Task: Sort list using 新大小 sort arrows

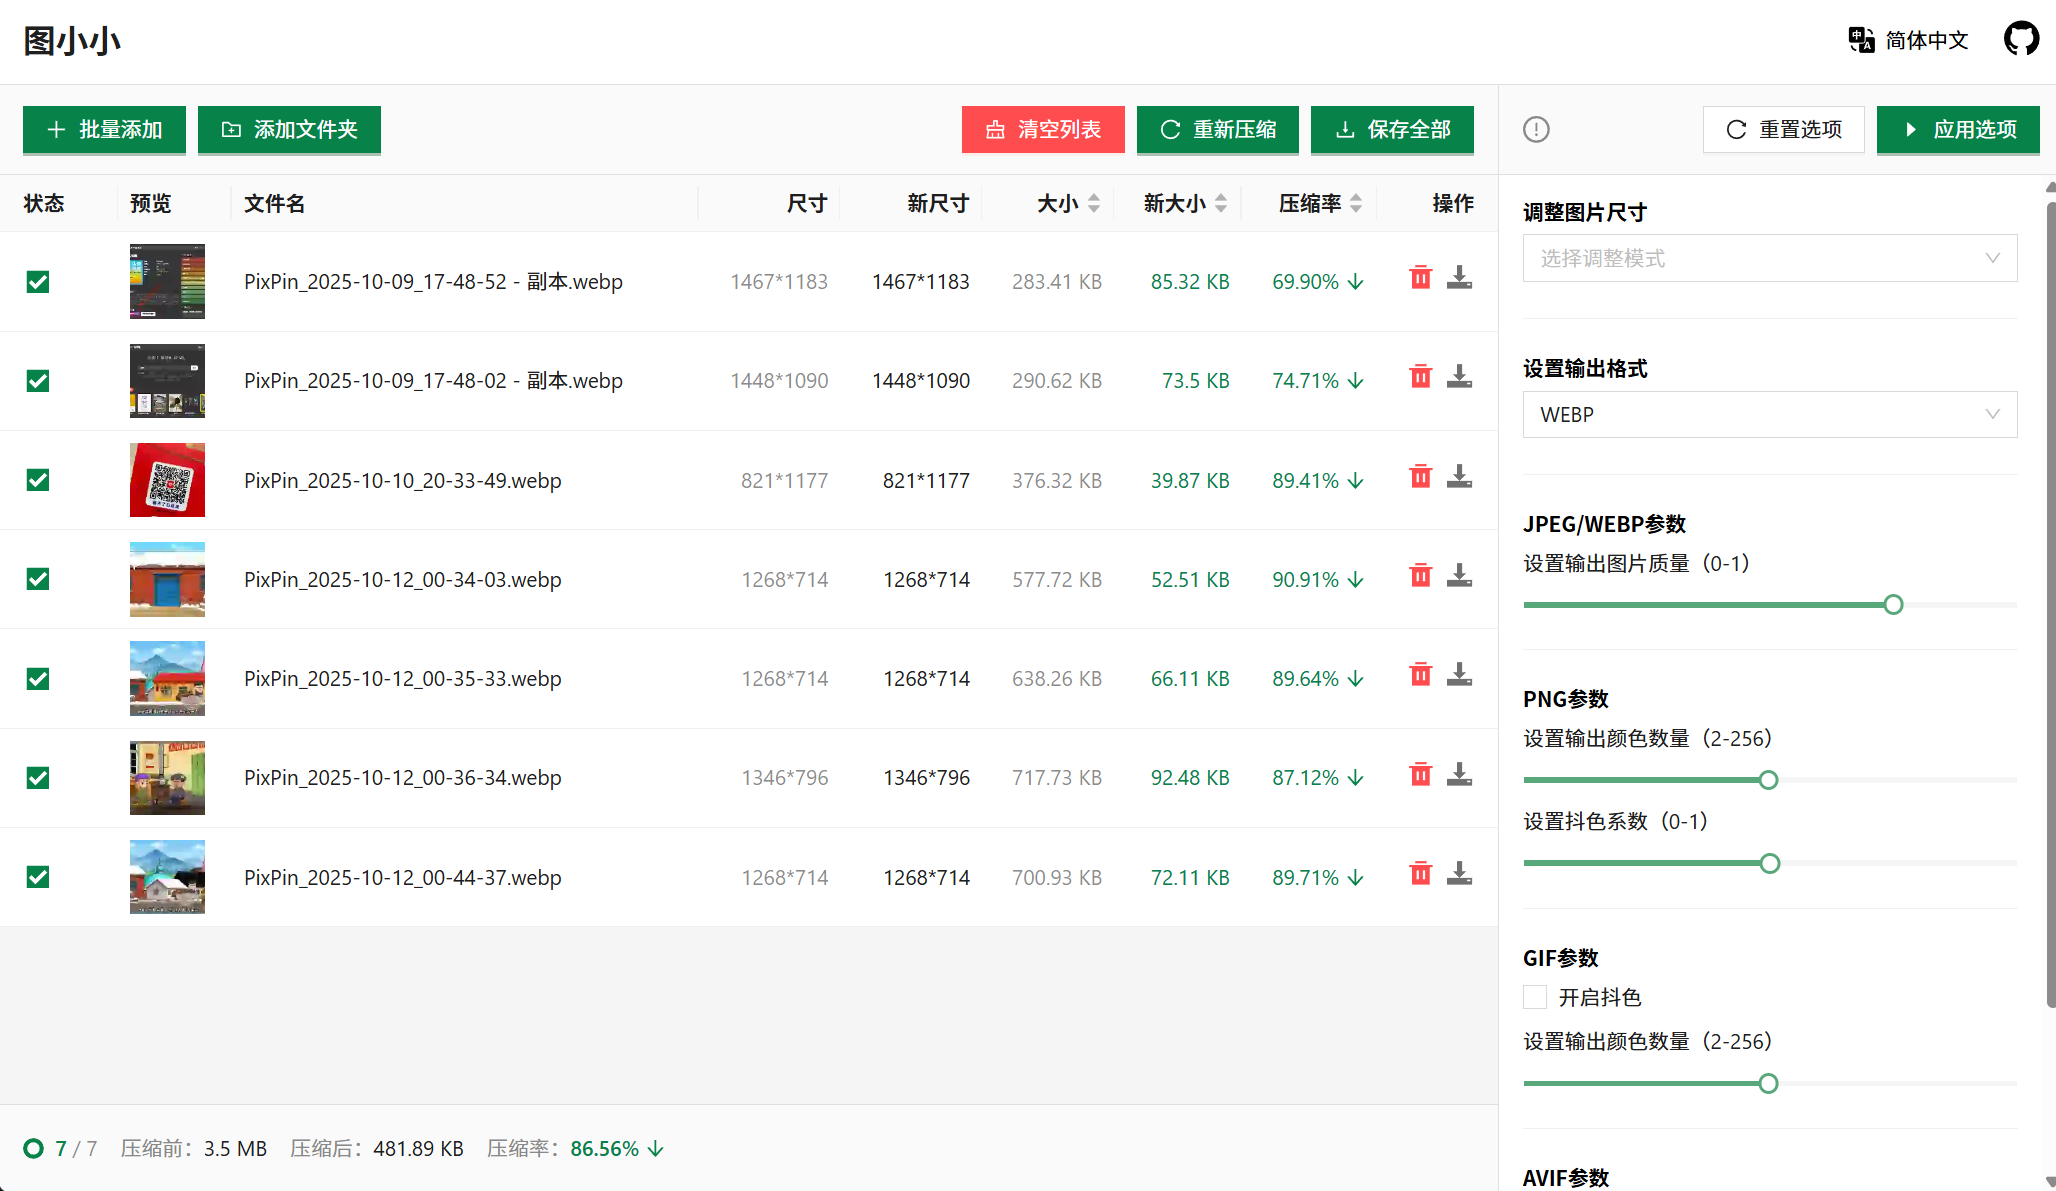Action: click(x=1220, y=204)
